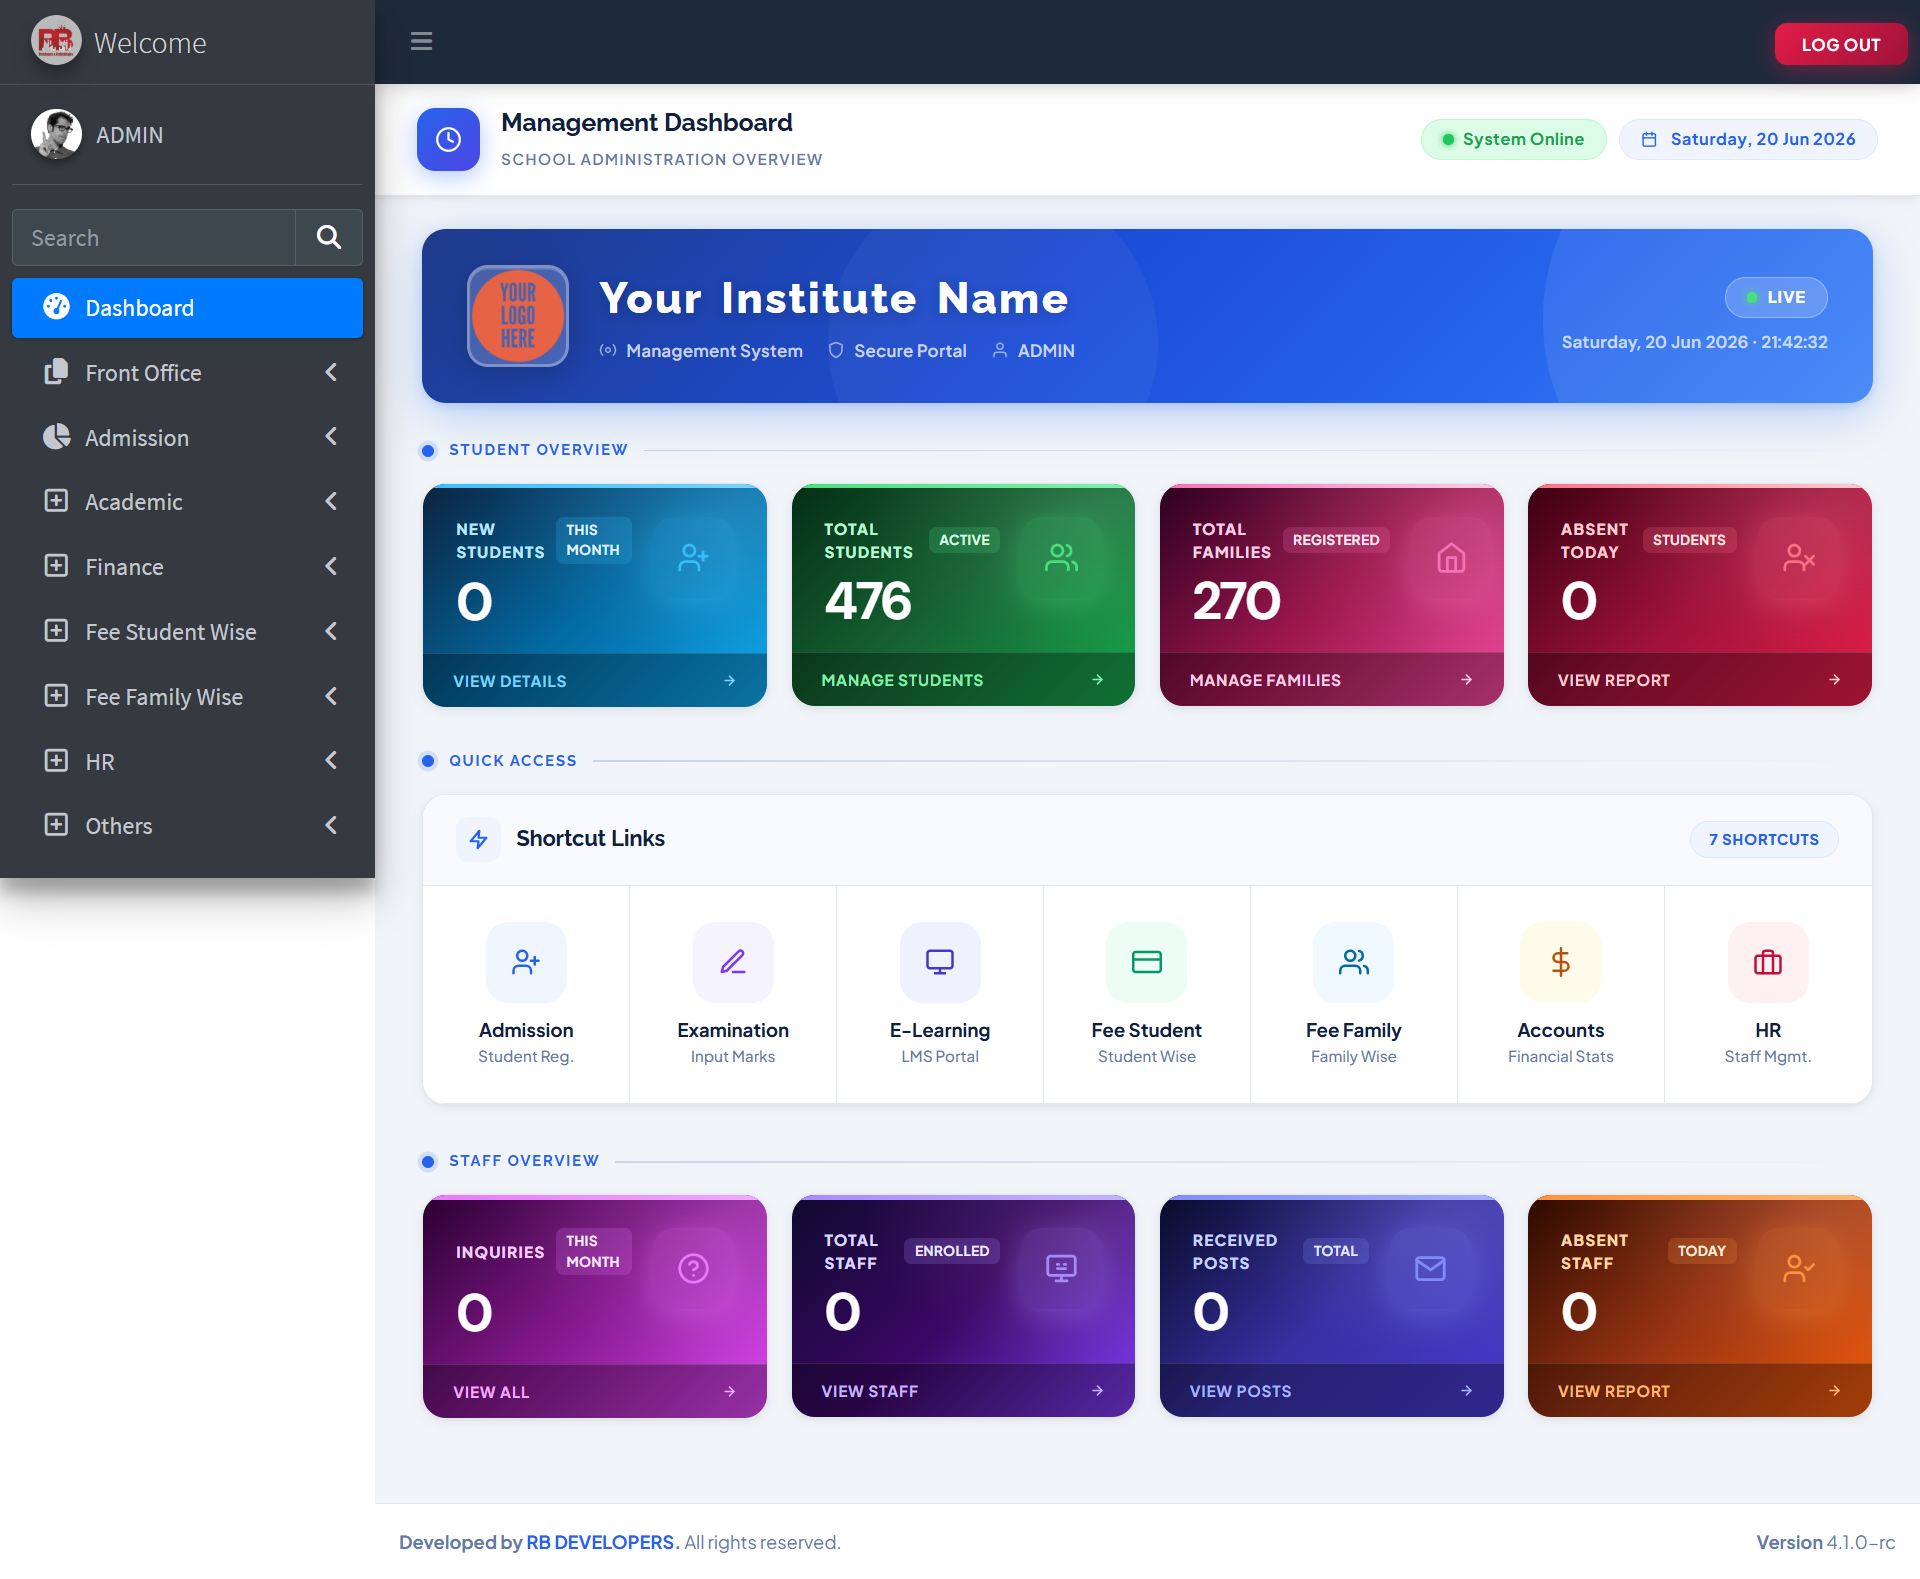Open the E-Learning monitor shortcut icon
The width and height of the screenshot is (1920, 1579).
click(940, 962)
